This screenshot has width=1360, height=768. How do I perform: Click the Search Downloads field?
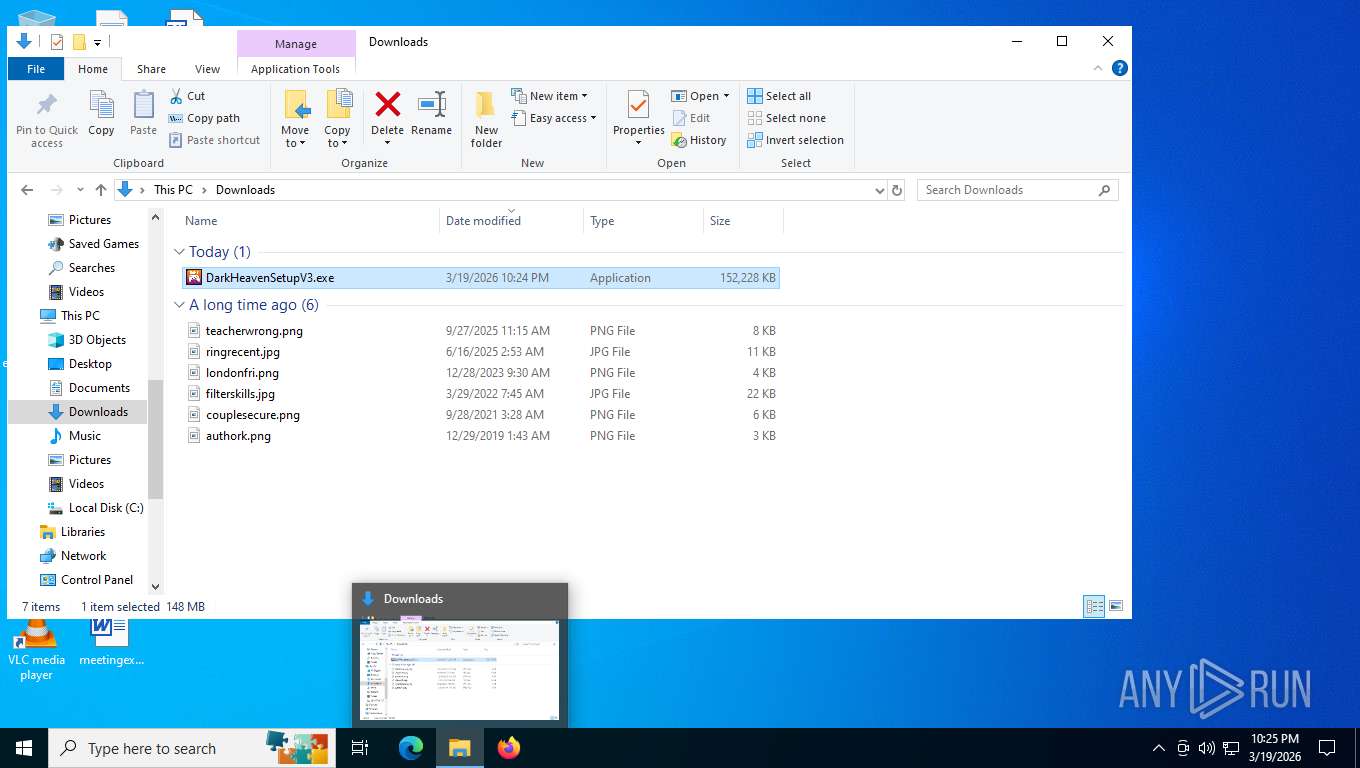(1017, 190)
